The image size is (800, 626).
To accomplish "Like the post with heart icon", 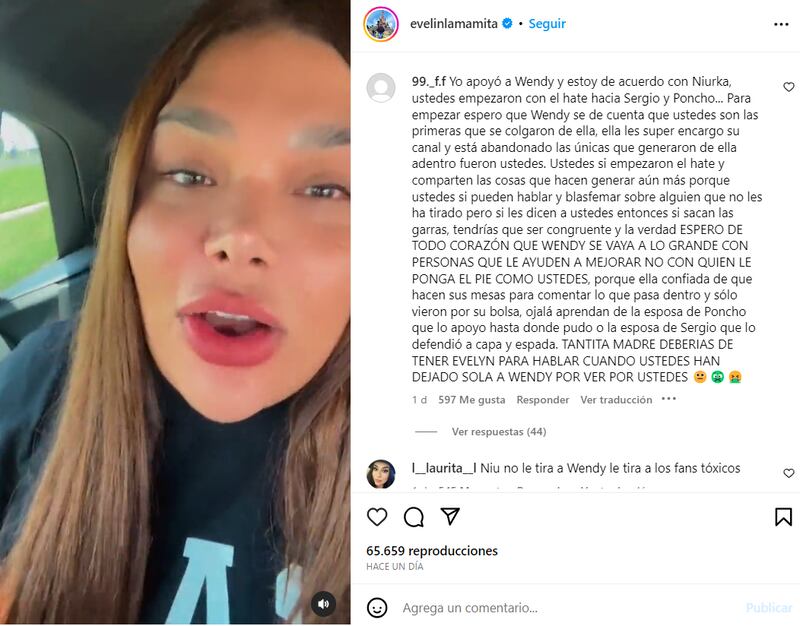I will pos(377,517).
